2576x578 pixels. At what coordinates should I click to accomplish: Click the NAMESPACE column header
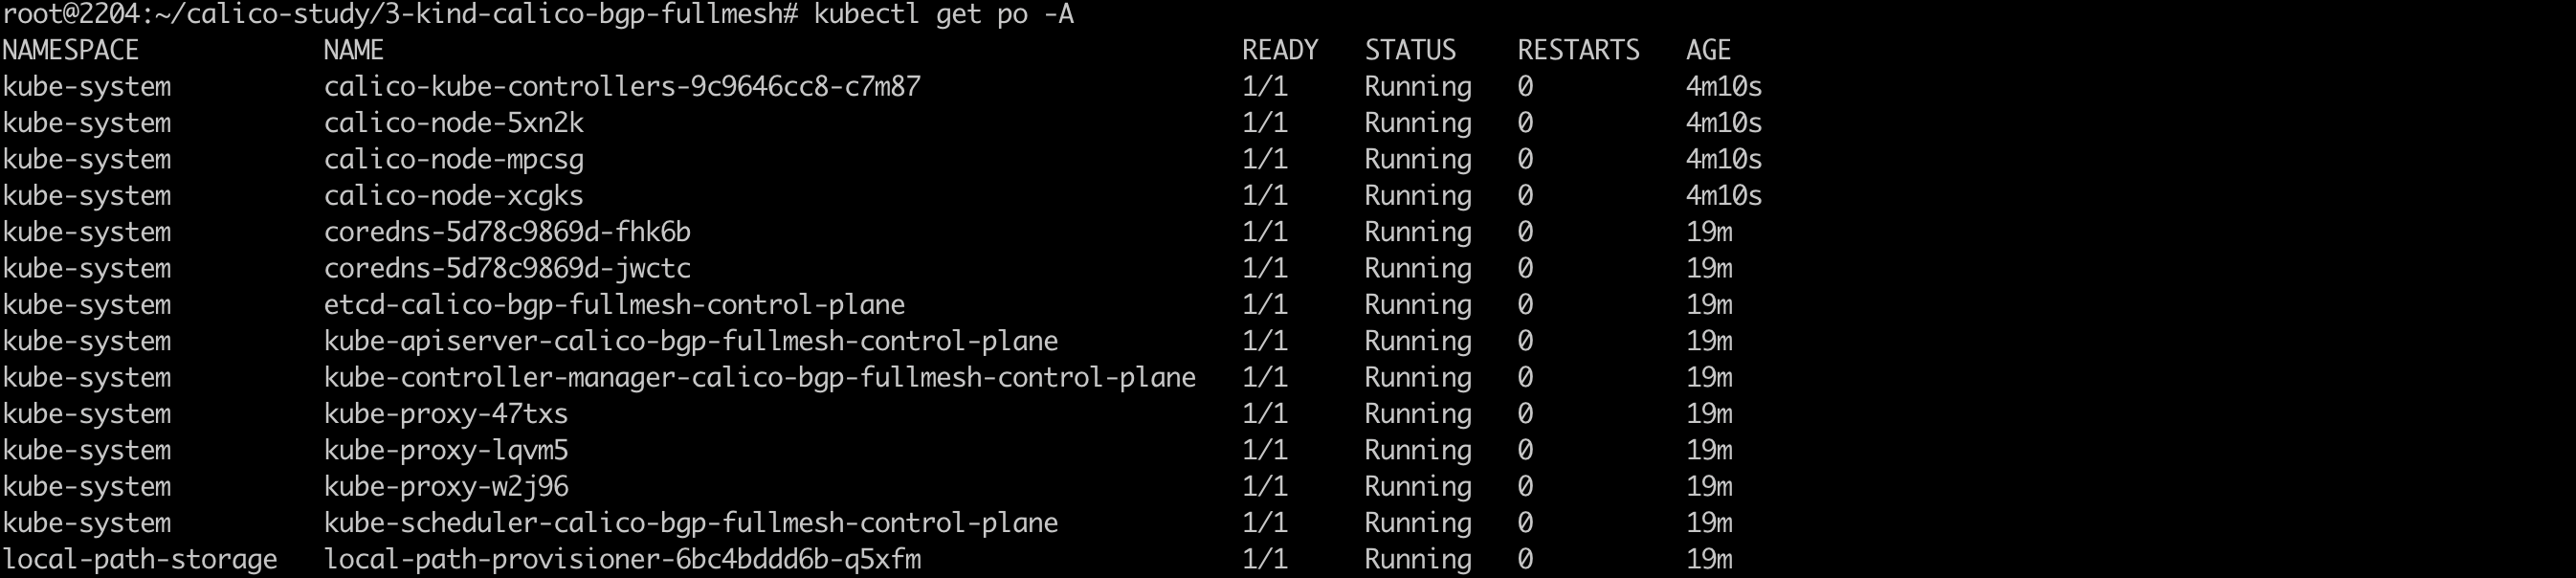(70, 50)
